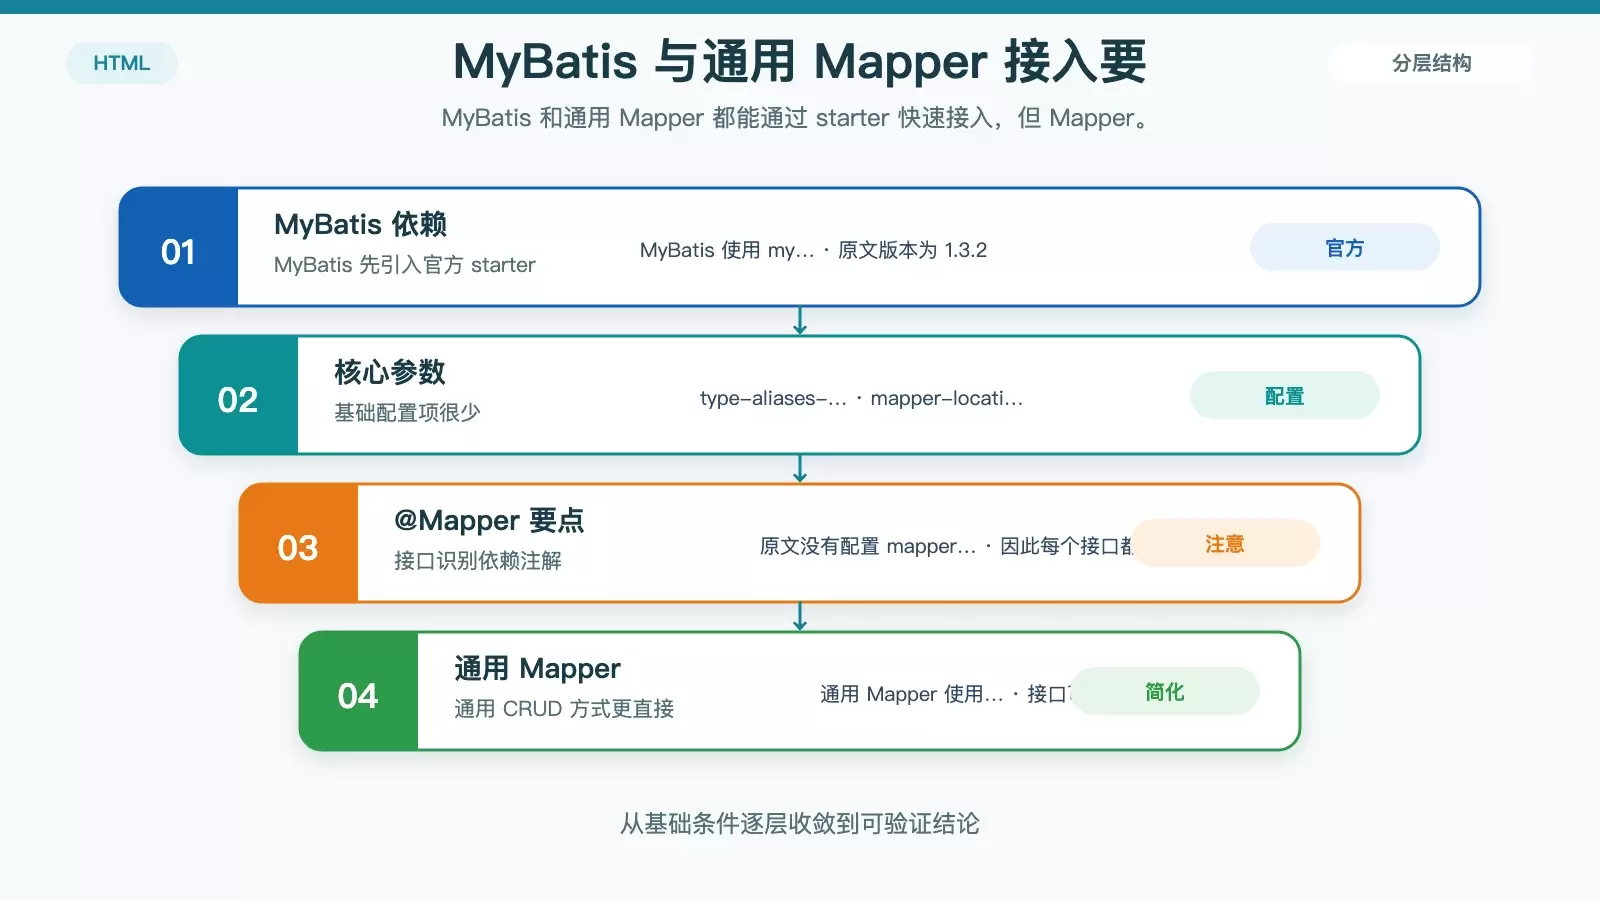Click the heading "MyBatis 依赖"

360,224
